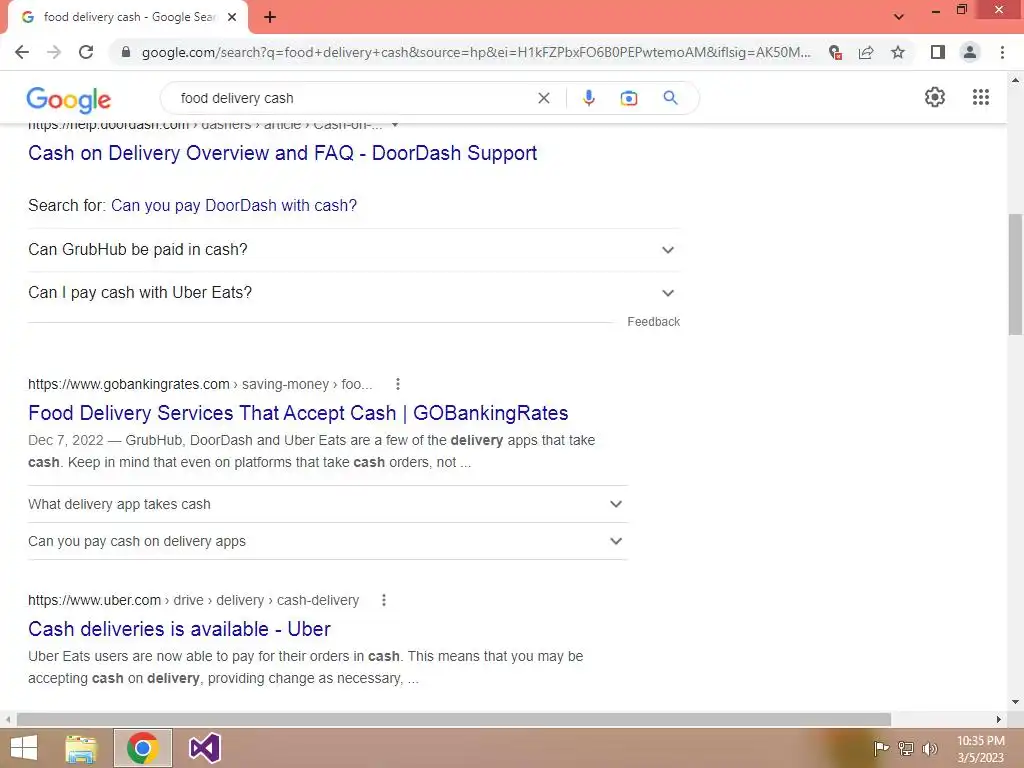
Task: Toggle the browser side panel
Action: pyautogui.click(x=938, y=52)
